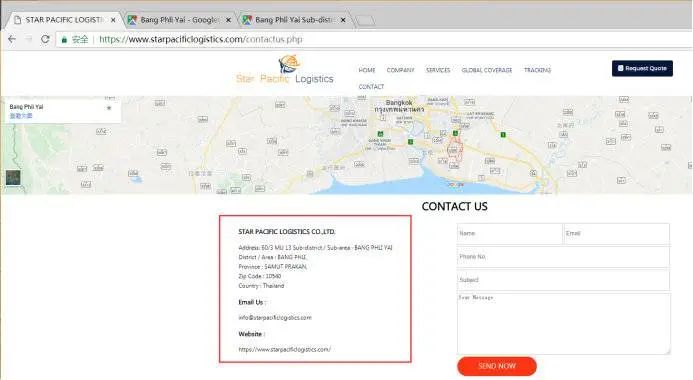Viewport: 693px width, 380px height.
Task: Click the secure padlock icon
Action: (x=64, y=40)
